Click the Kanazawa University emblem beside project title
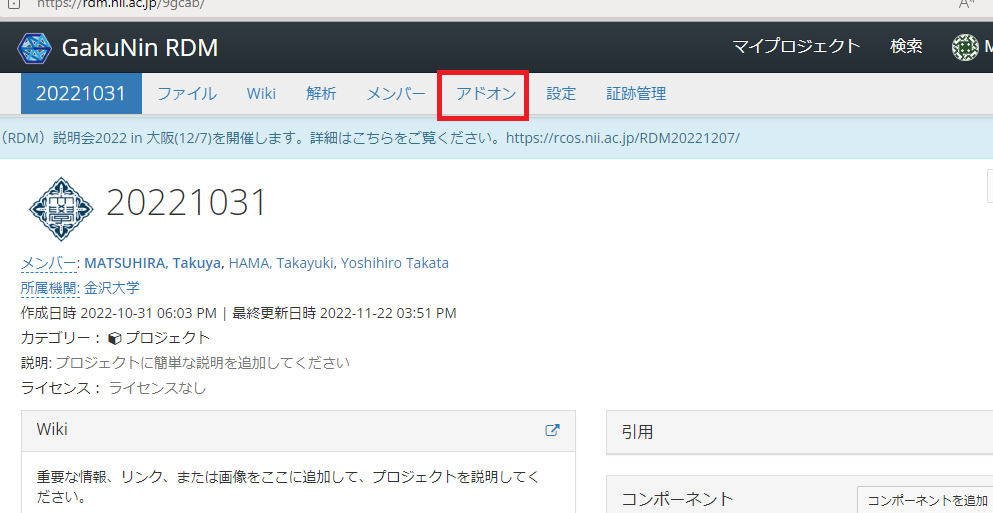The height and width of the screenshot is (513, 993). tap(61, 209)
